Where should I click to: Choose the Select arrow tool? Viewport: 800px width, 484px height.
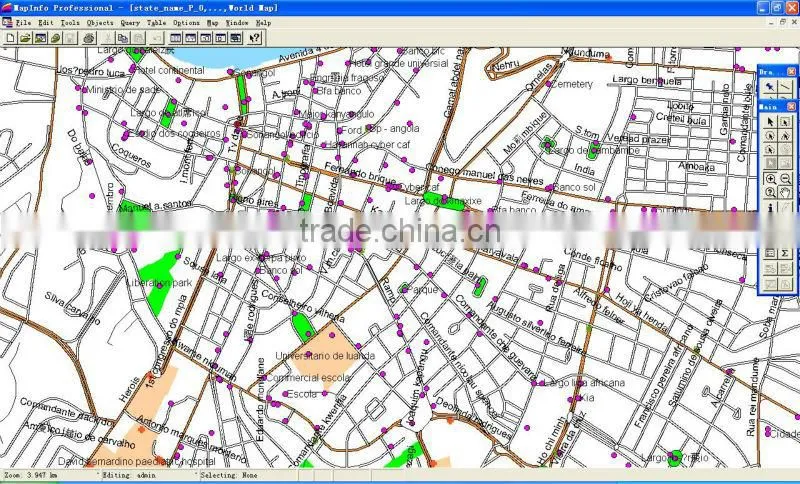(x=770, y=121)
